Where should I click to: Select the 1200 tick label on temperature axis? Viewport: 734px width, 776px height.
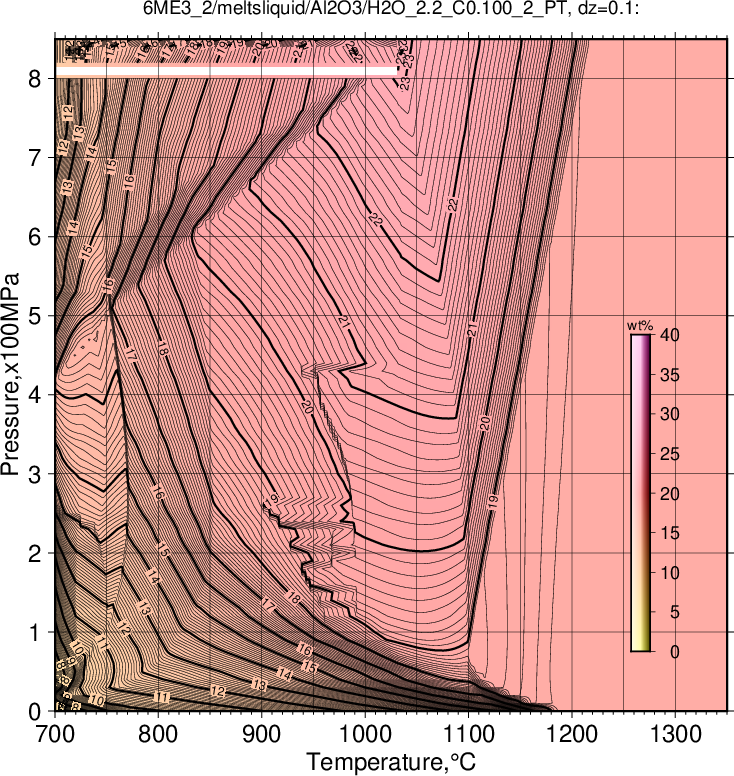click(572, 734)
